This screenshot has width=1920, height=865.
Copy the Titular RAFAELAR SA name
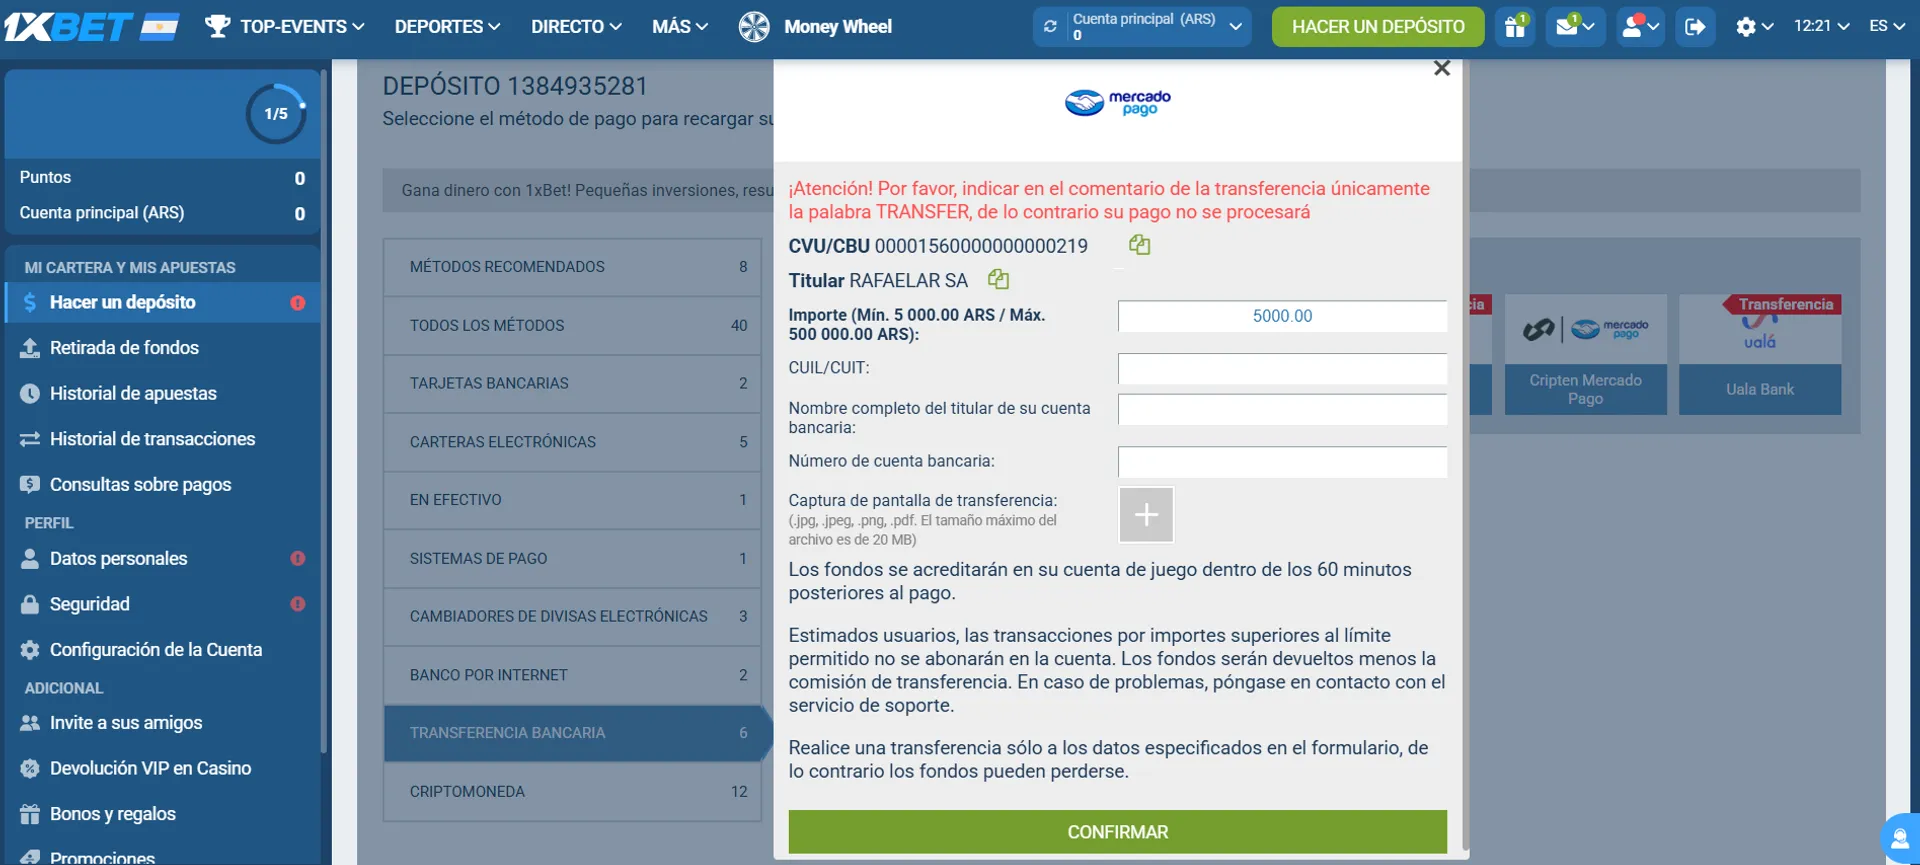click(998, 279)
